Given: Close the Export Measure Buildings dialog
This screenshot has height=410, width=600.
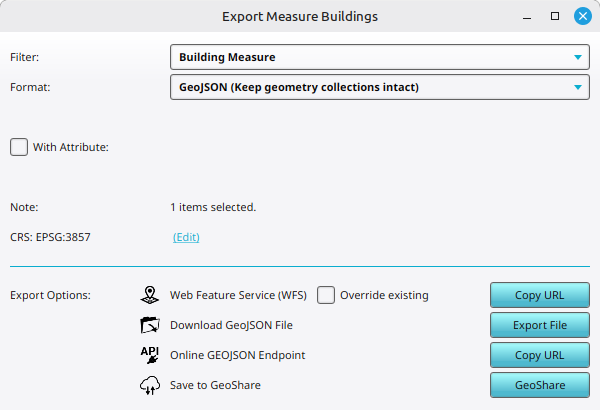Looking at the screenshot, I should [583, 17].
